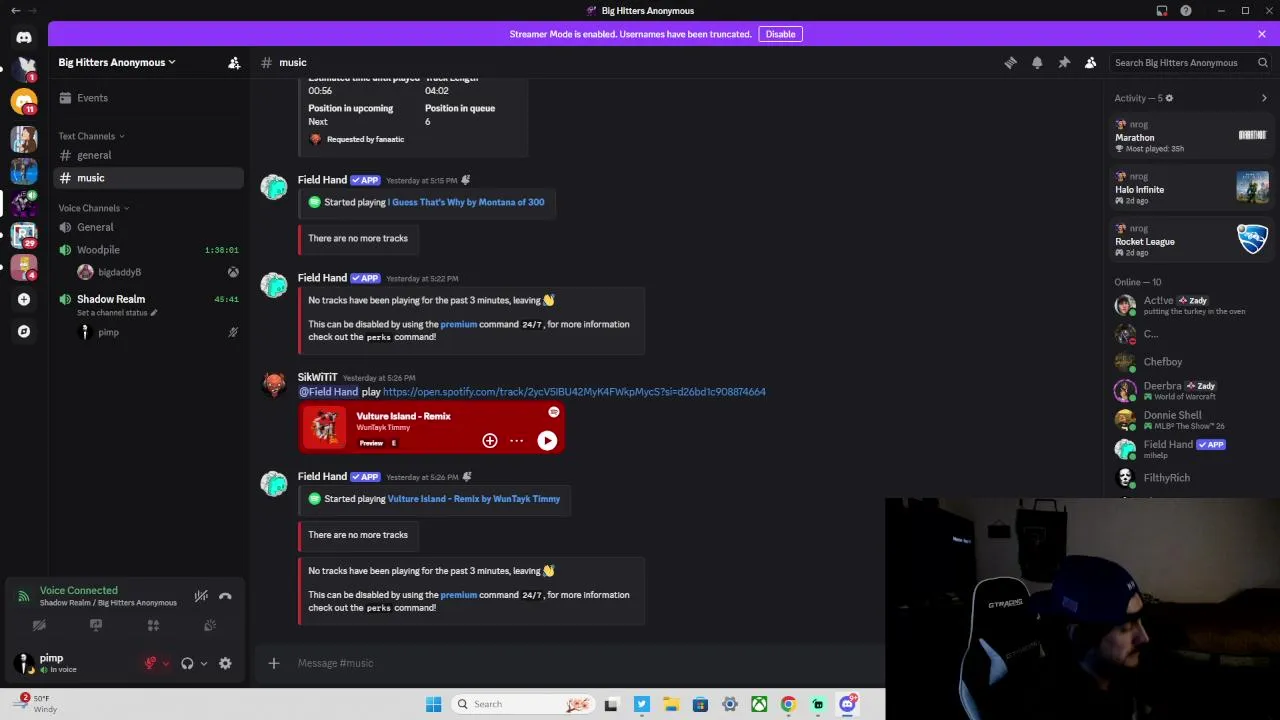Open soundboard icon in voice panel
The height and width of the screenshot is (720, 1280).
pyautogui.click(x=210, y=625)
